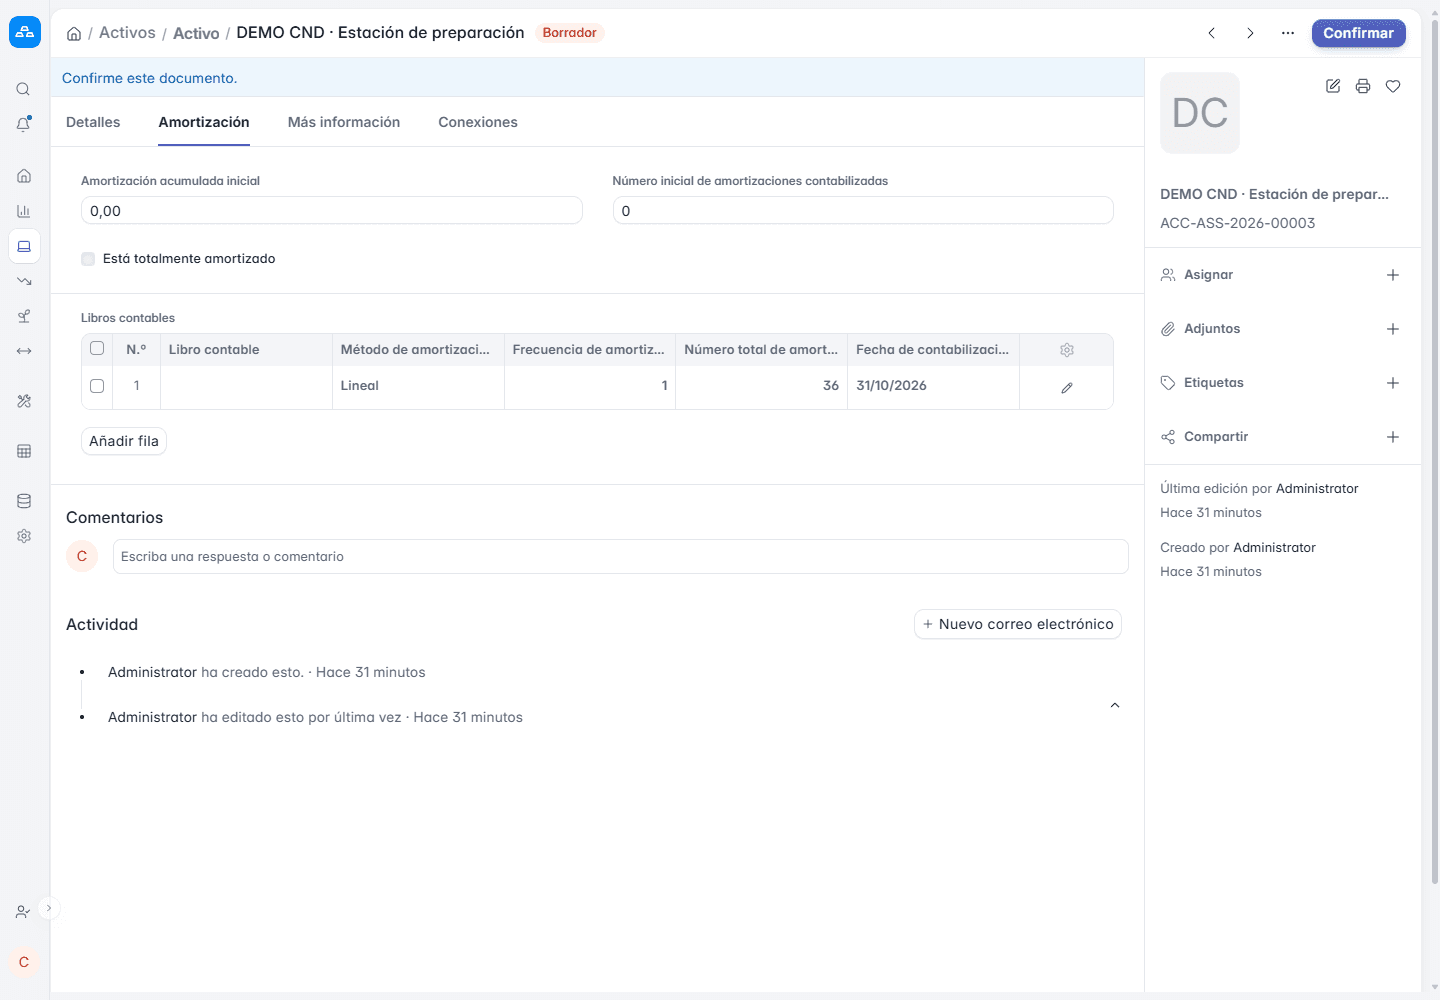
Task: Add a tag with Etiquetas plus
Action: point(1393,383)
